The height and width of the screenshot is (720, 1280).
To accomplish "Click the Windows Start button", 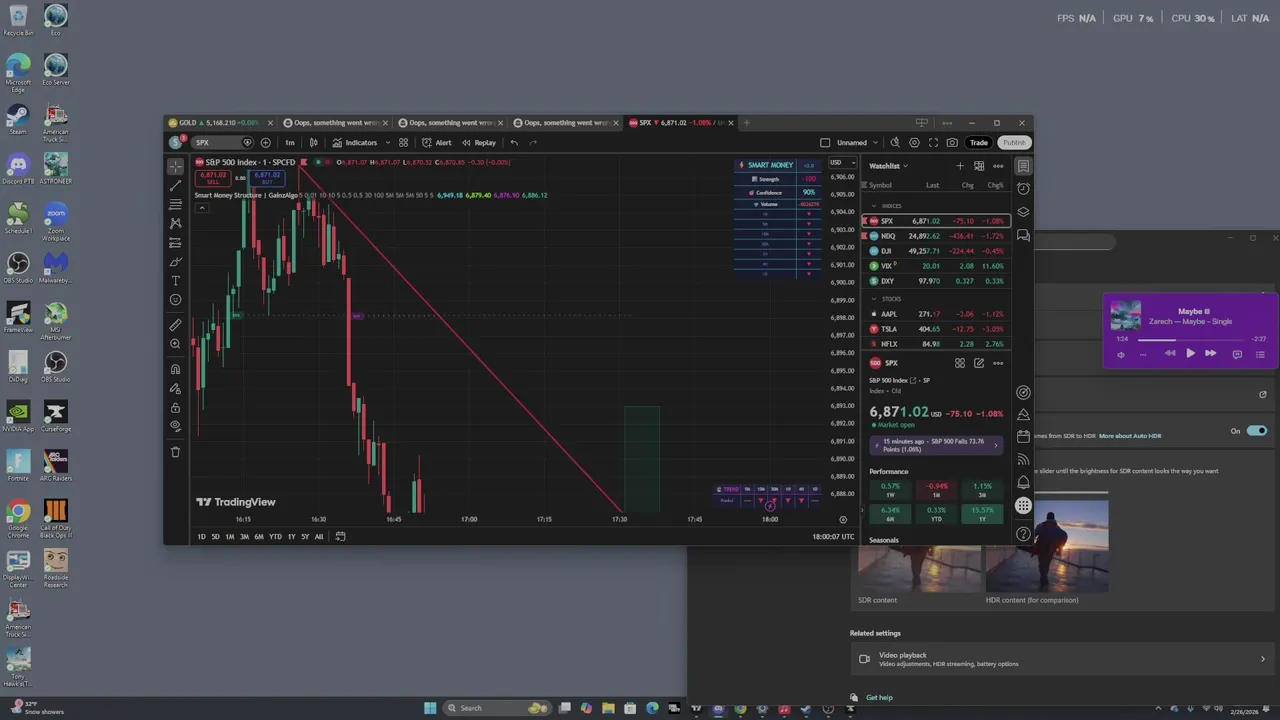I will (430, 708).
